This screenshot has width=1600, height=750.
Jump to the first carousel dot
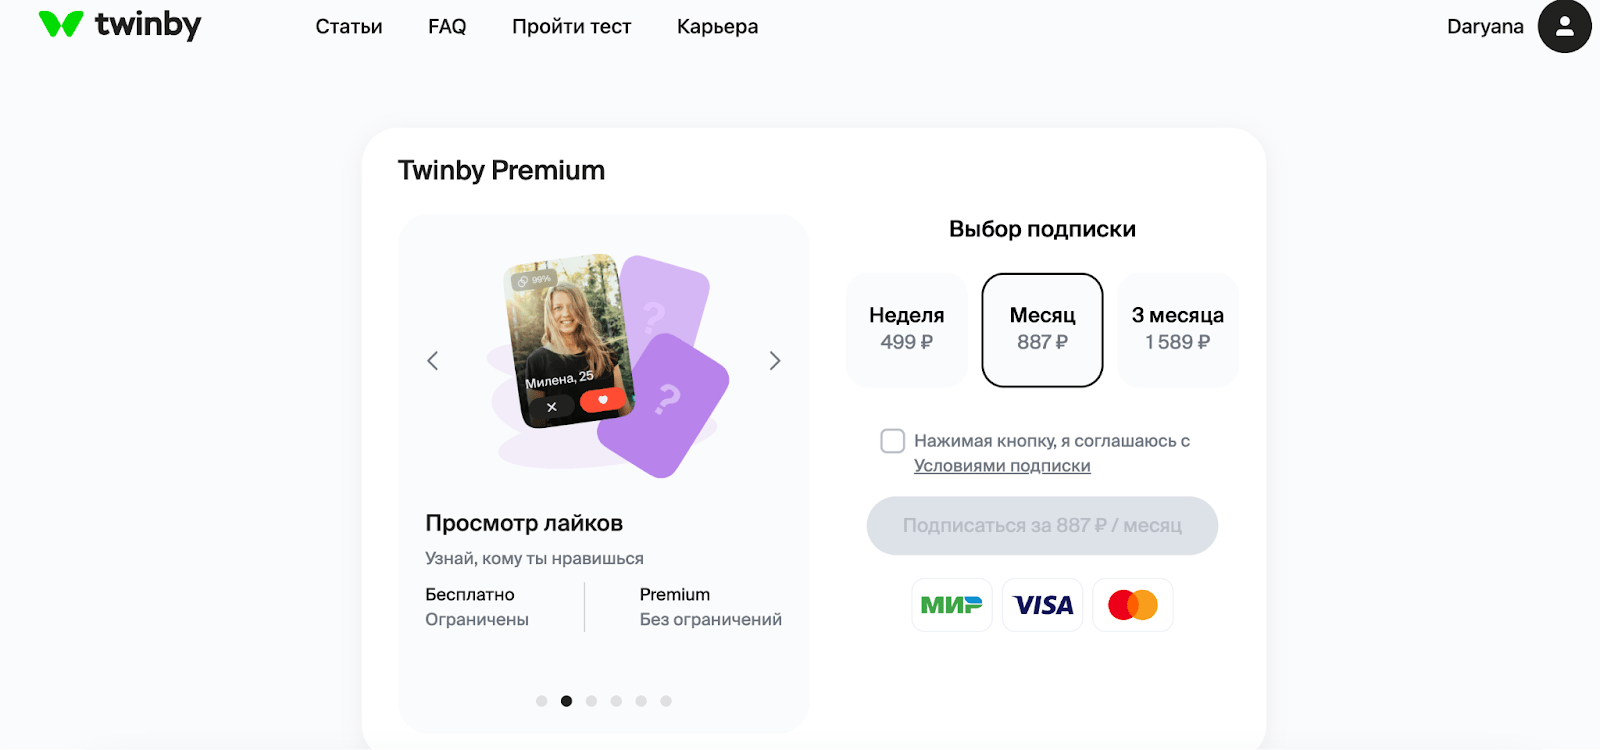pyautogui.click(x=541, y=701)
